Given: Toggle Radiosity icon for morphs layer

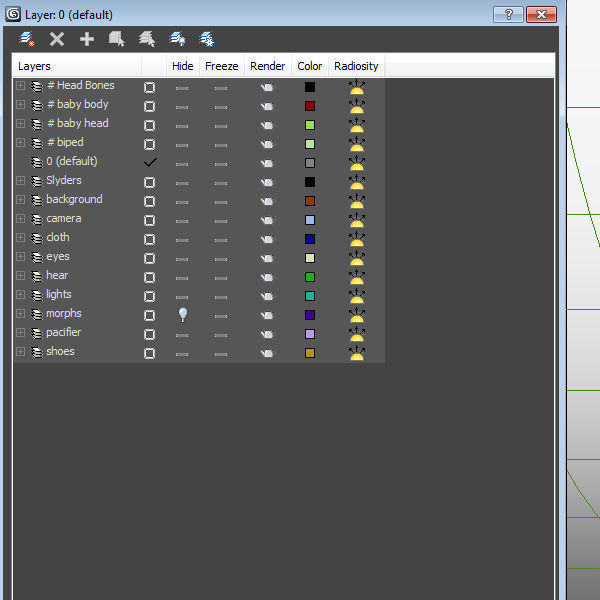Looking at the screenshot, I should point(357,315).
